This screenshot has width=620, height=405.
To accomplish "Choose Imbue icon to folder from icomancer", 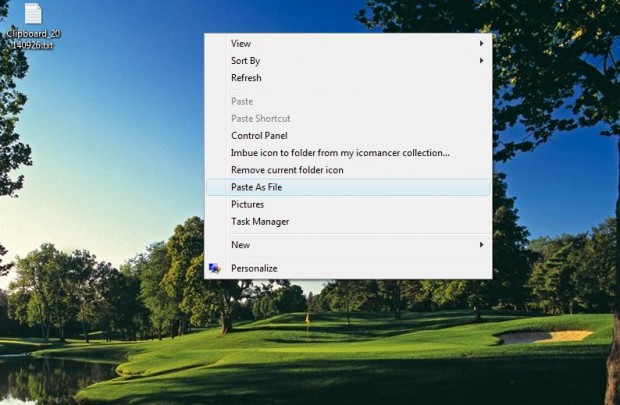I will tap(348, 153).
